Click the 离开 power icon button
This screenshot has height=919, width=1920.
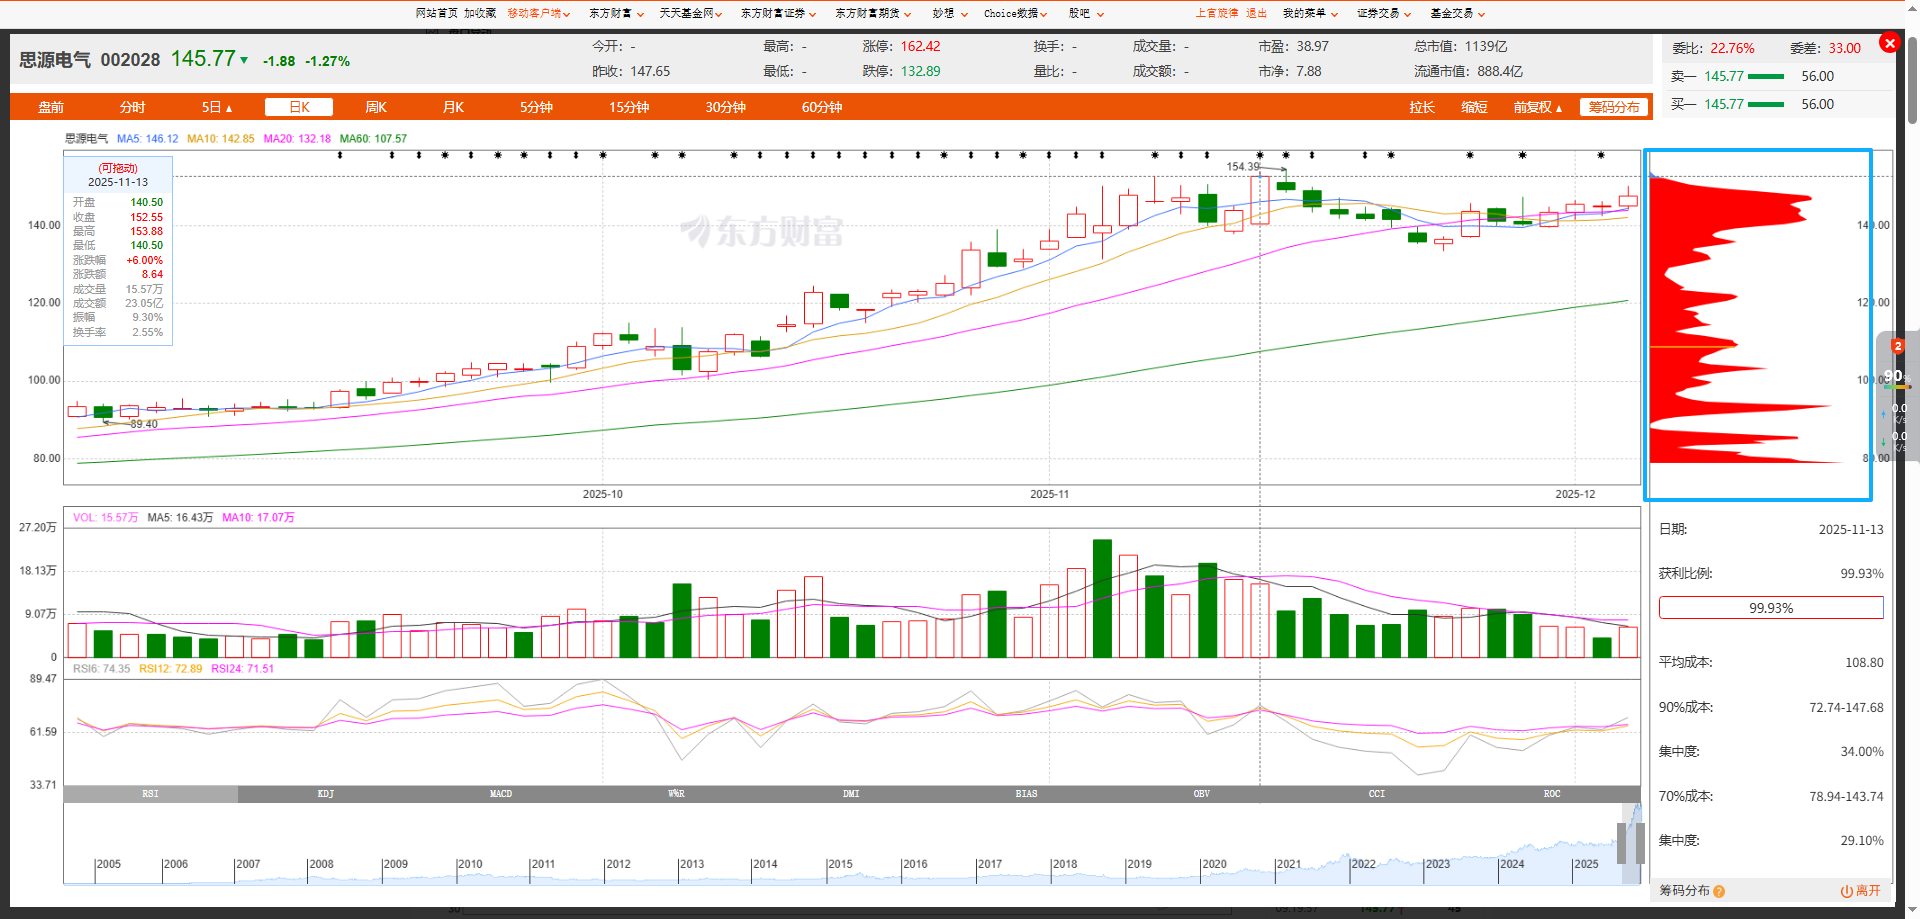(1861, 891)
